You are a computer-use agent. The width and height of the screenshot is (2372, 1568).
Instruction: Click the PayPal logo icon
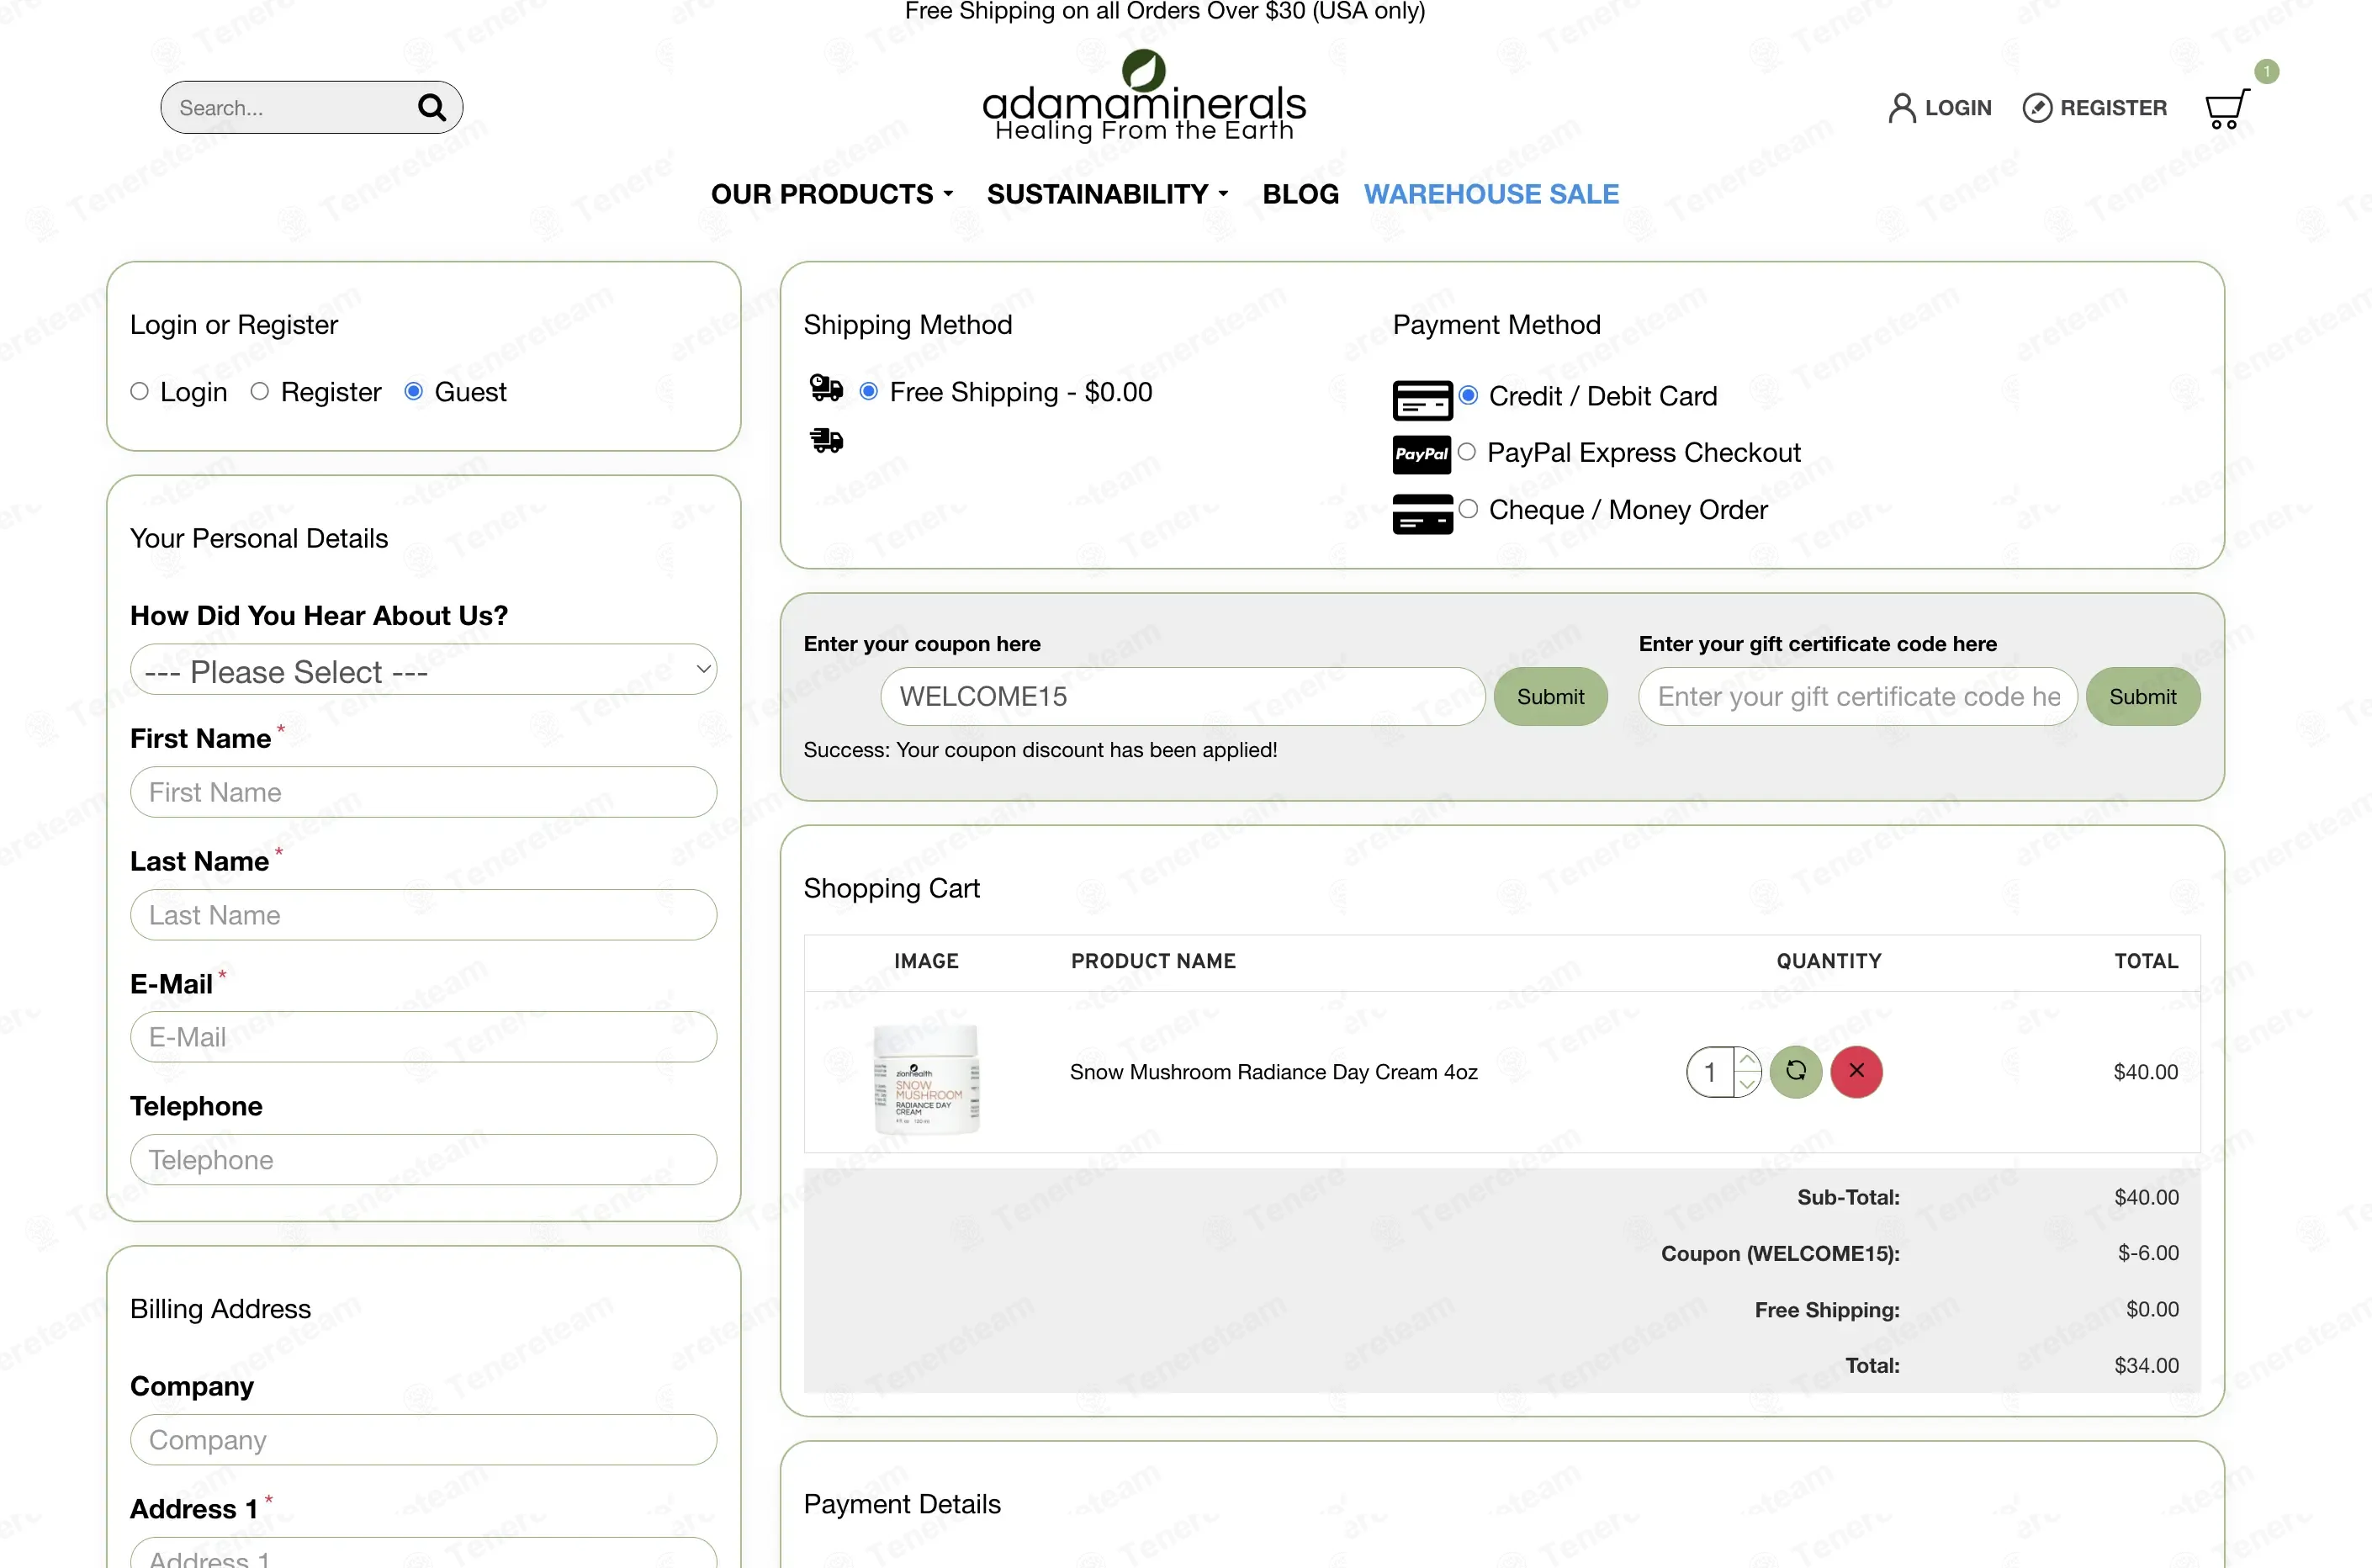pyautogui.click(x=1421, y=454)
